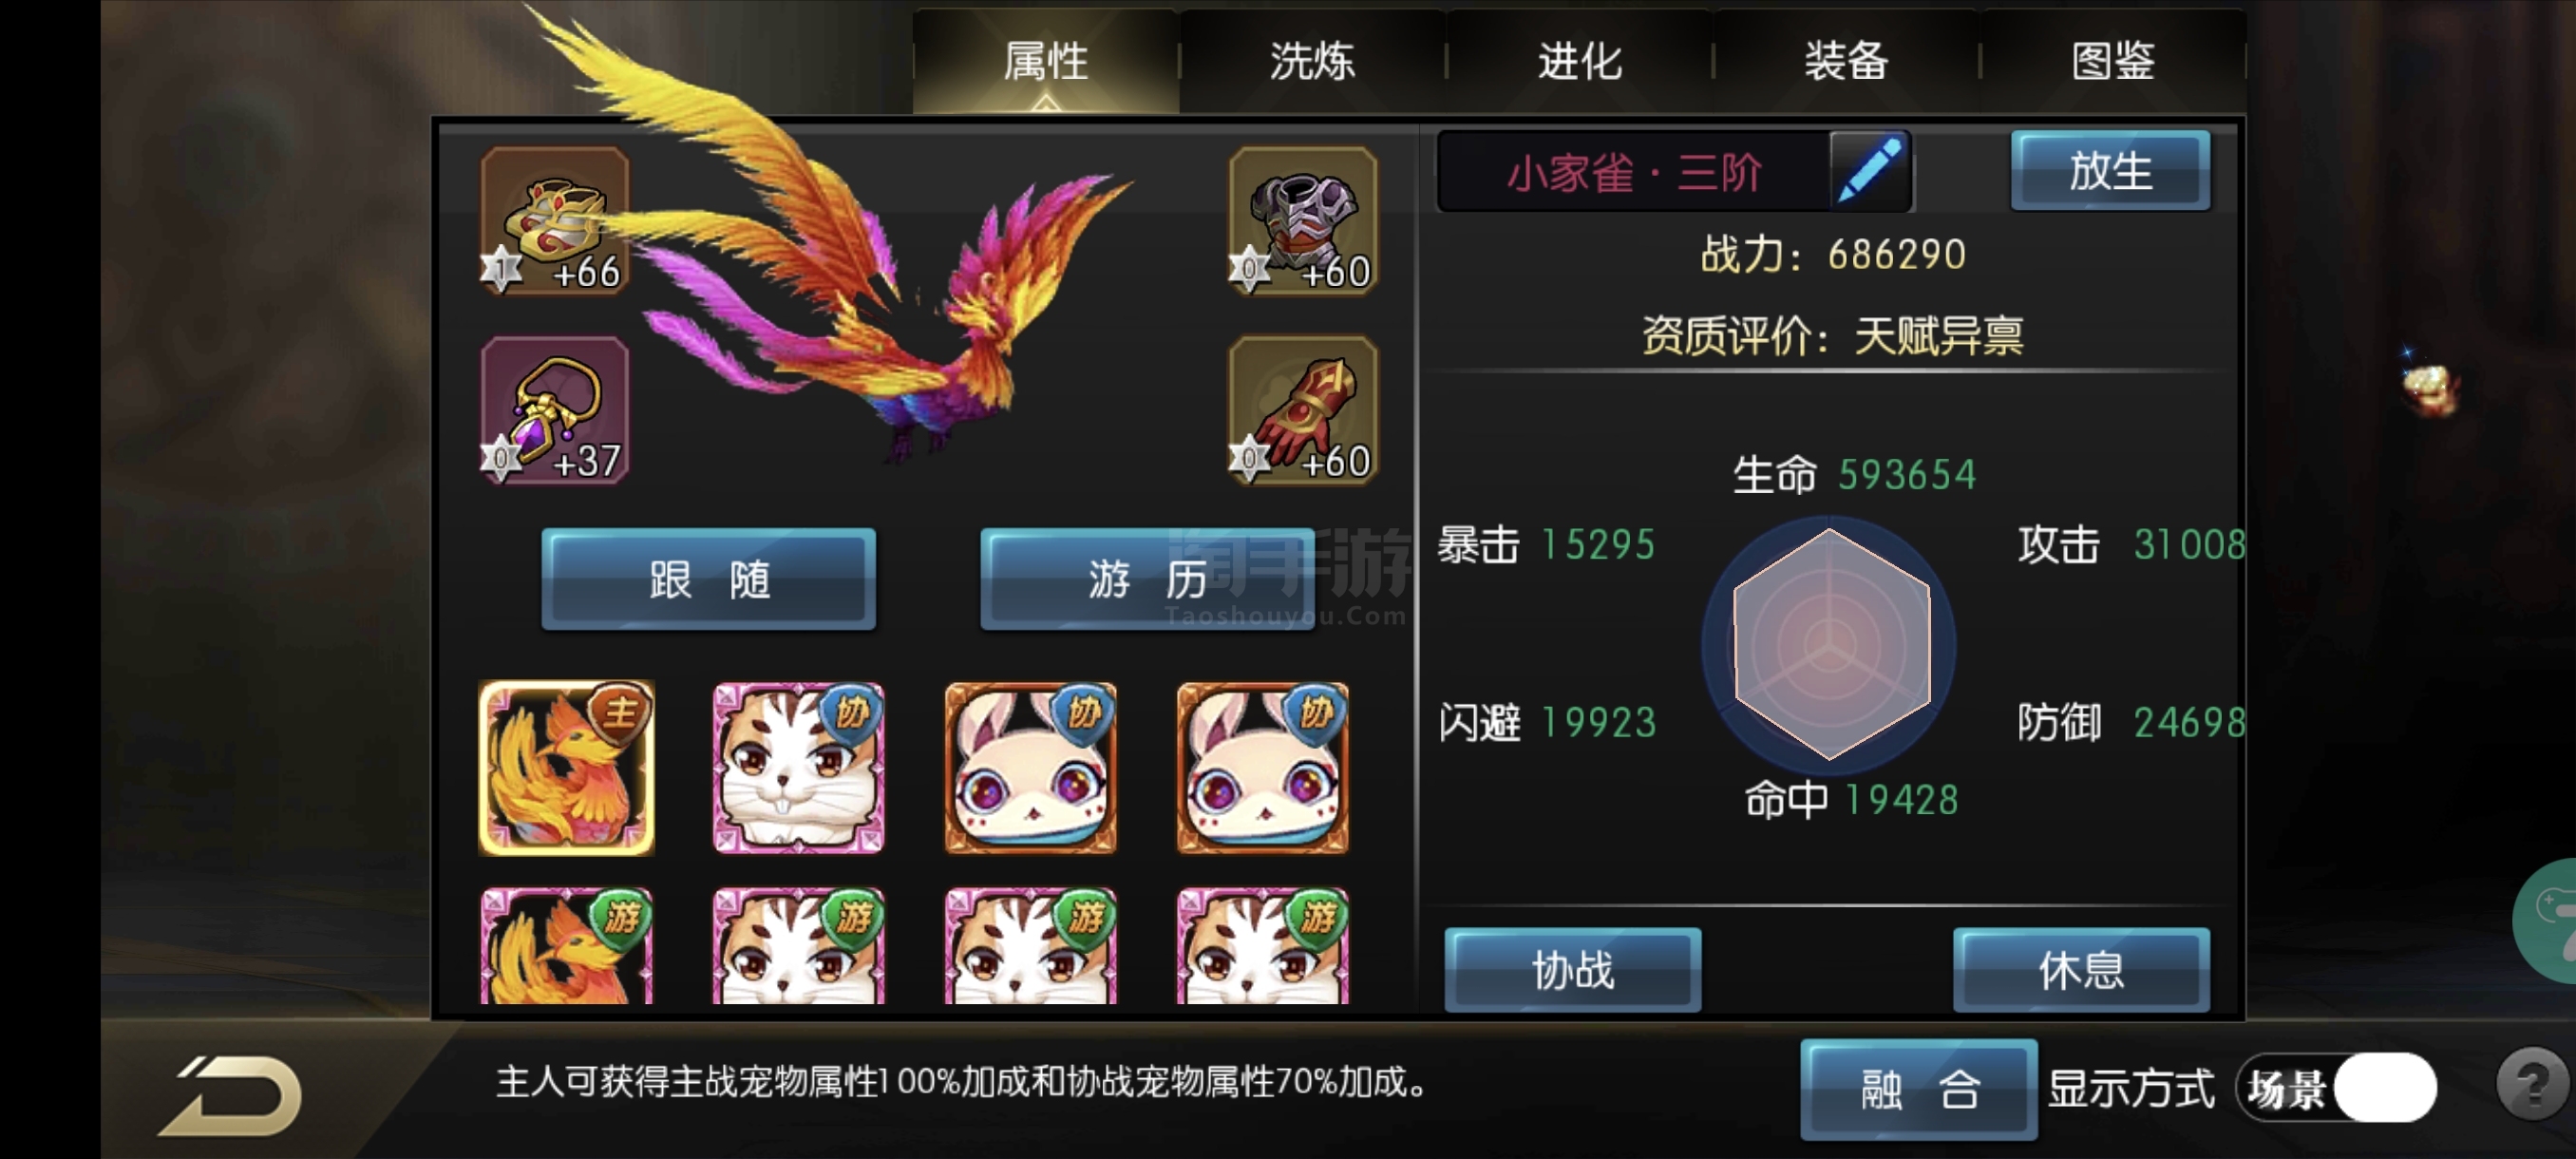Viewport: 2576px width, 1159px height.
Task: Select the main phoenix pet portrait
Action: (x=567, y=768)
